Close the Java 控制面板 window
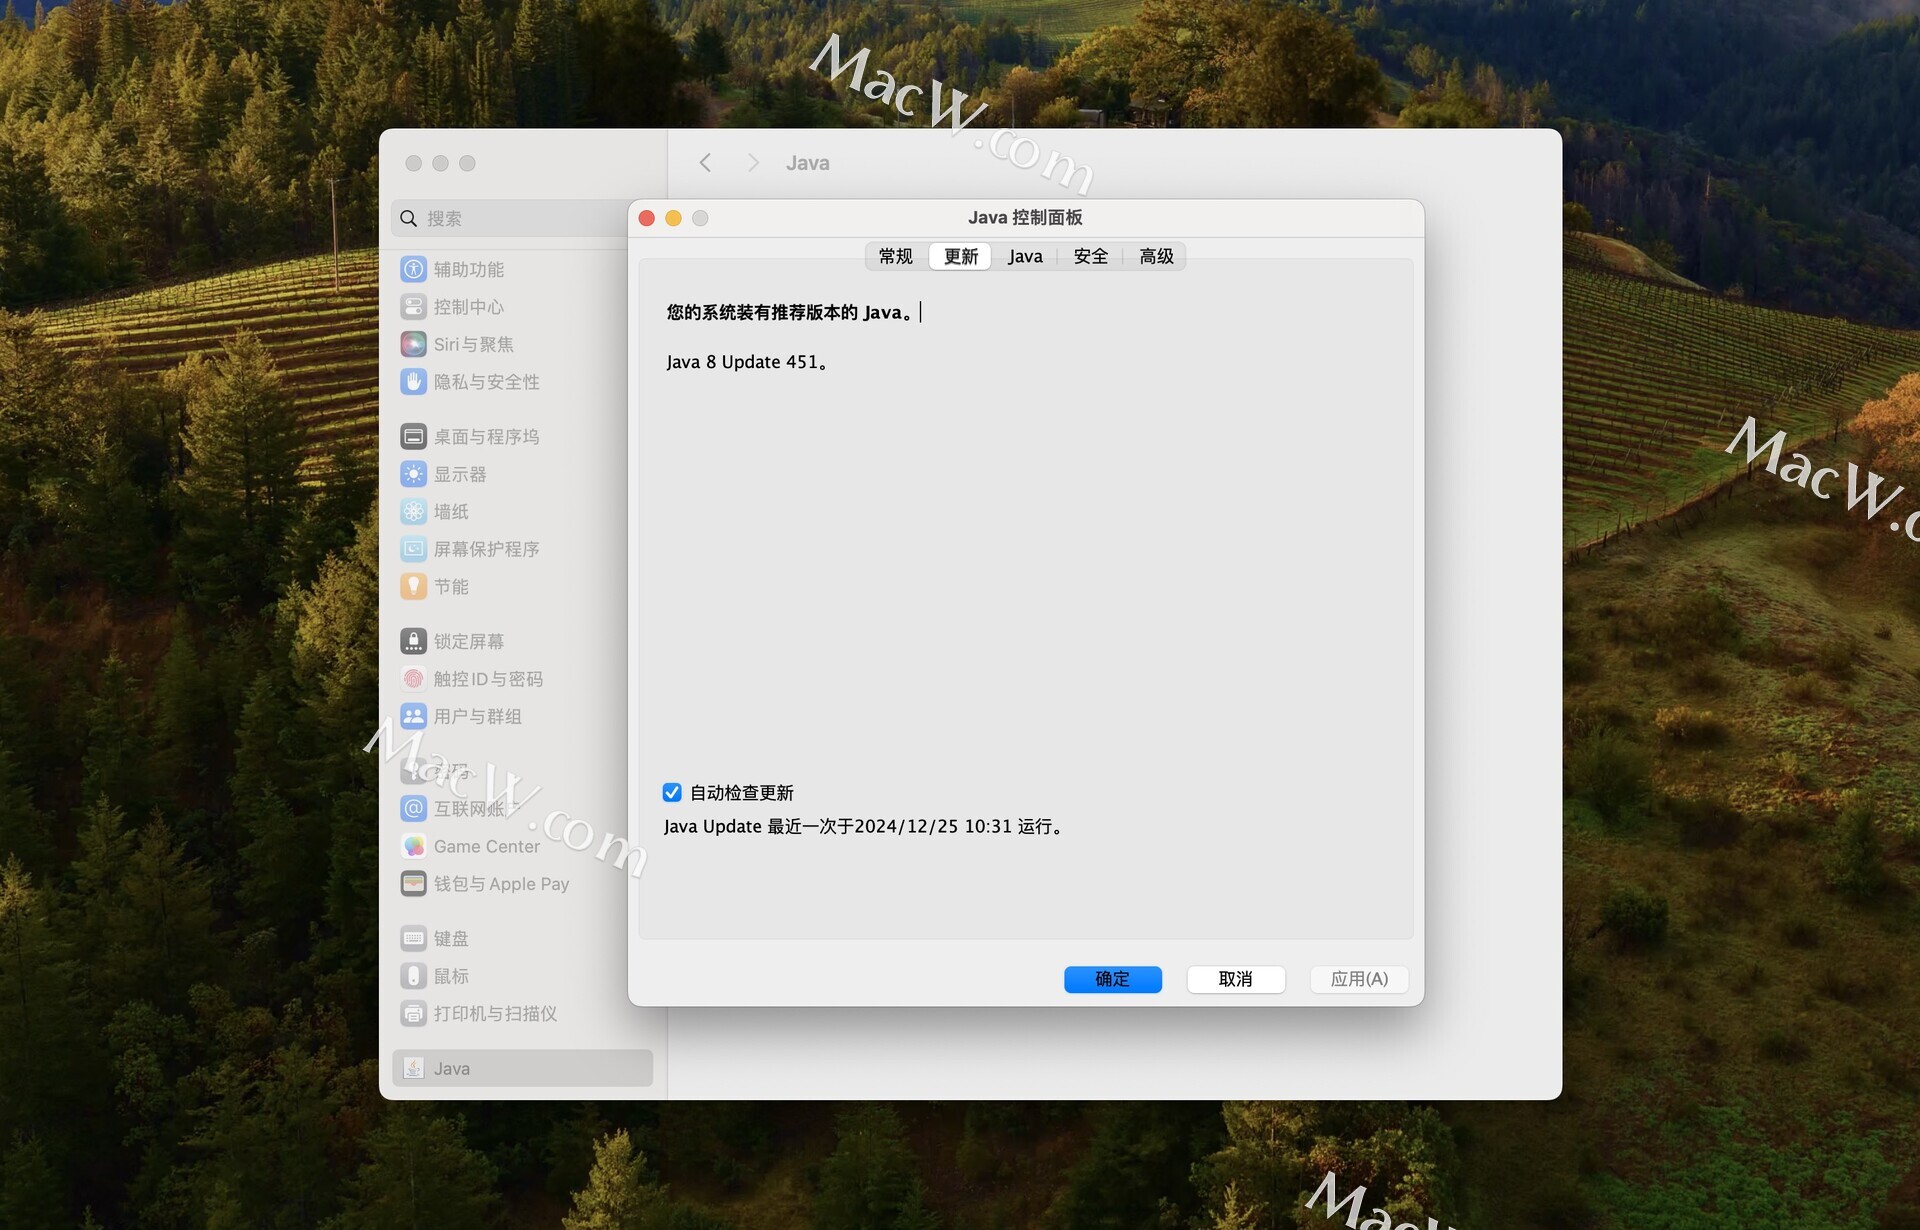Screen dimensions: 1920x1230 647,218
